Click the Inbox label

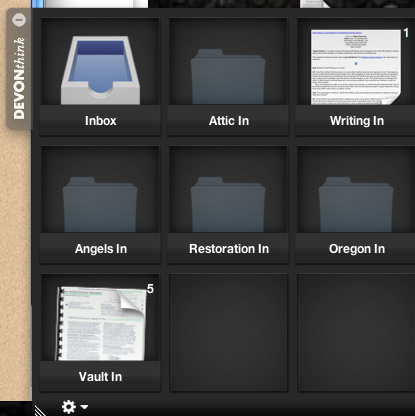point(100,121)
